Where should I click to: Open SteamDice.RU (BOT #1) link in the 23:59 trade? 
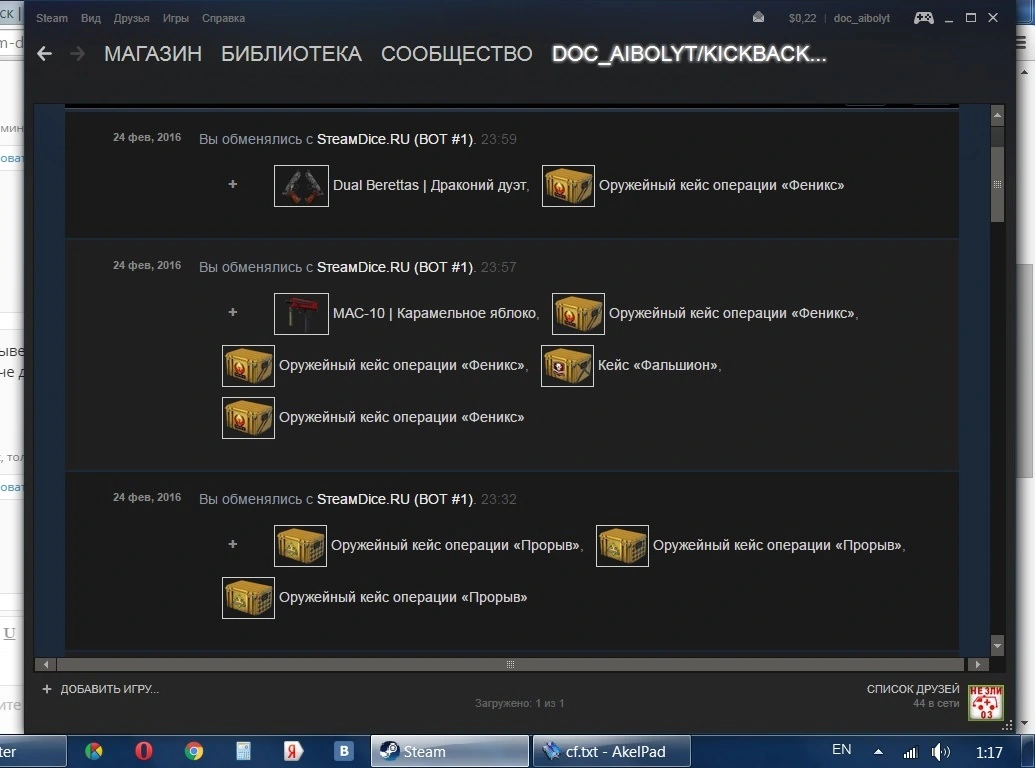[x=395, y=139]
